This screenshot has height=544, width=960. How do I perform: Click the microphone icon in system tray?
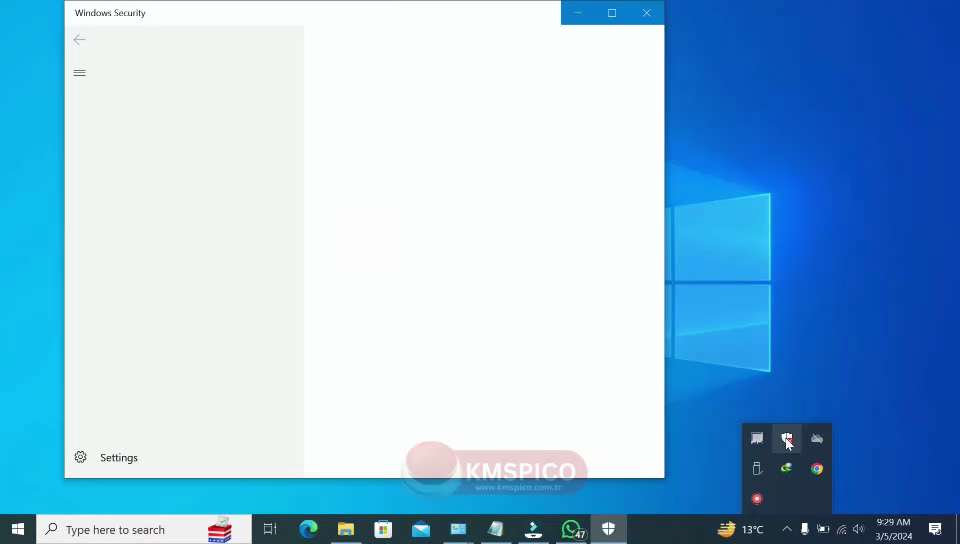pyautogui.click(x=804, y=529)
